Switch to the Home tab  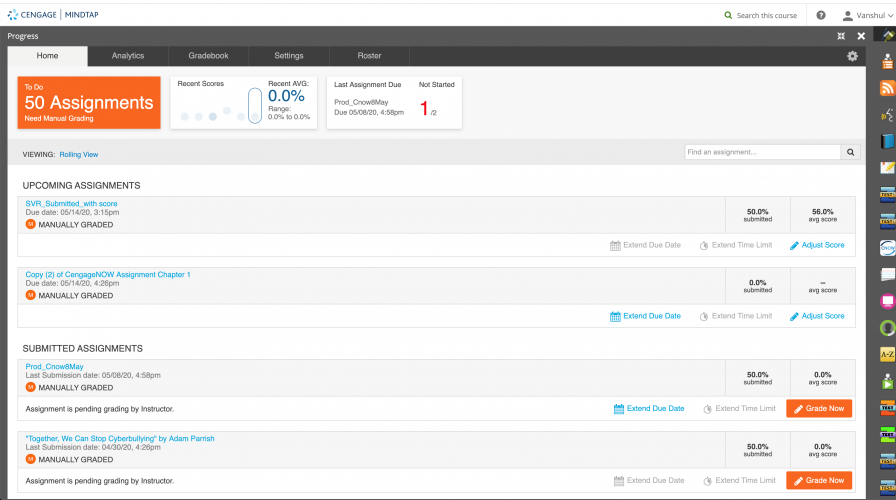point(47,56)
